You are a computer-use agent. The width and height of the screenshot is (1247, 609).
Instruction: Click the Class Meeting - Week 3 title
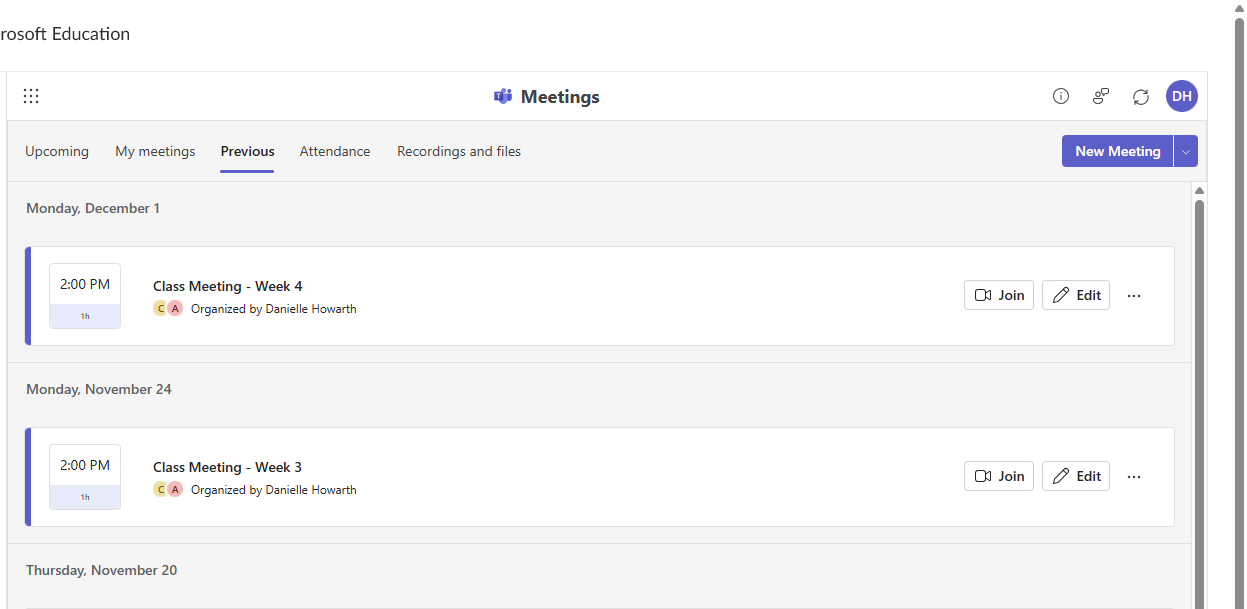227,467
